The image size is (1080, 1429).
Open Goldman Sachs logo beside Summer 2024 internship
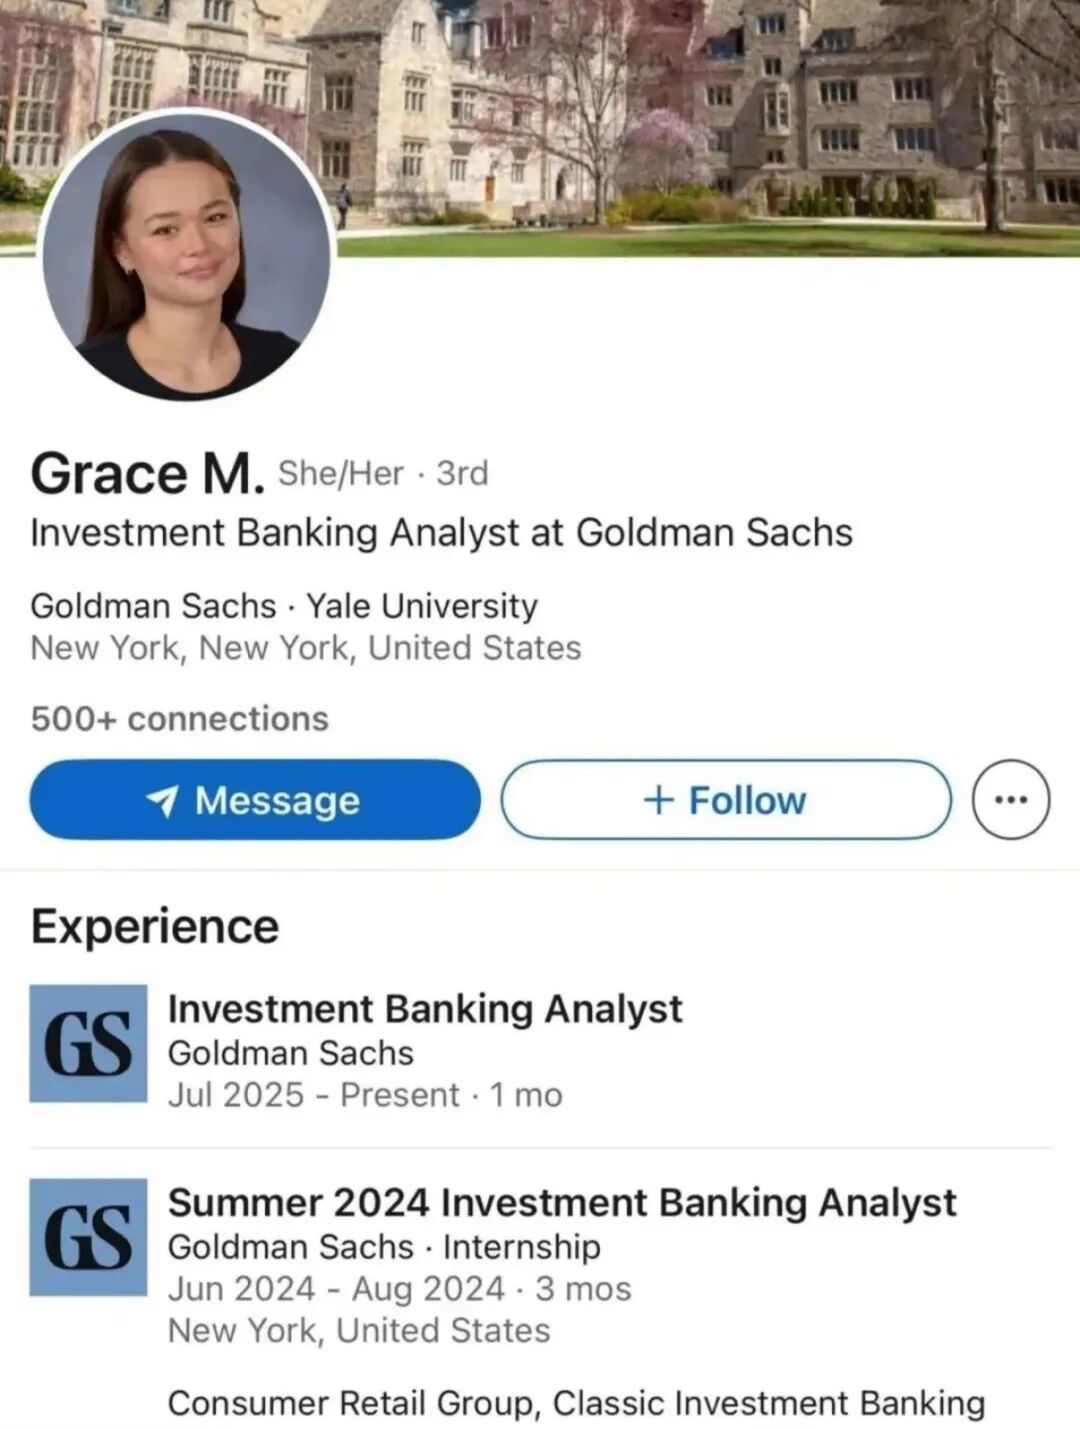pyautogui.click(x=88, y=1237)
